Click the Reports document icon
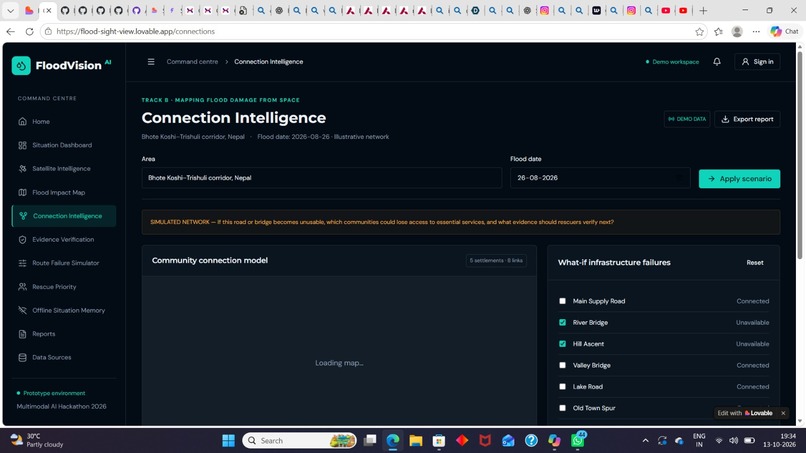Screen dimensions: 806x453 click(x=22, y=334)
